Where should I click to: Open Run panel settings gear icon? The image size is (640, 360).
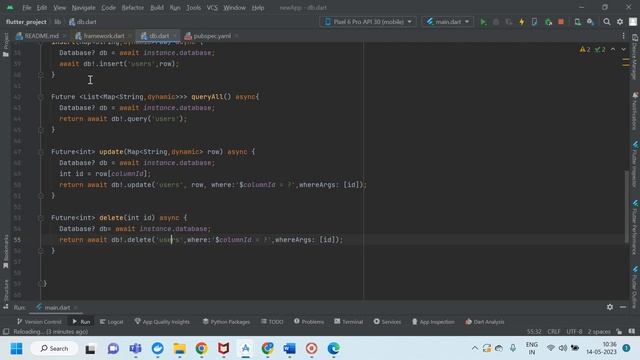pyautogui.click(x=610, y=307)
